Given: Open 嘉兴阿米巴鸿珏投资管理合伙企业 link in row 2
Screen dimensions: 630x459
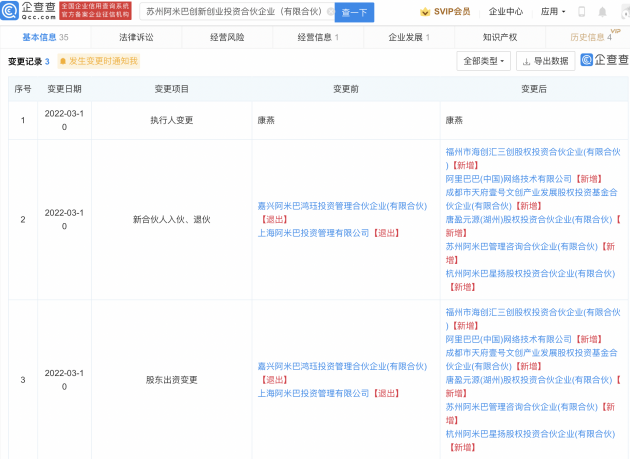Looking at the screenshot, I should (342, 206).
